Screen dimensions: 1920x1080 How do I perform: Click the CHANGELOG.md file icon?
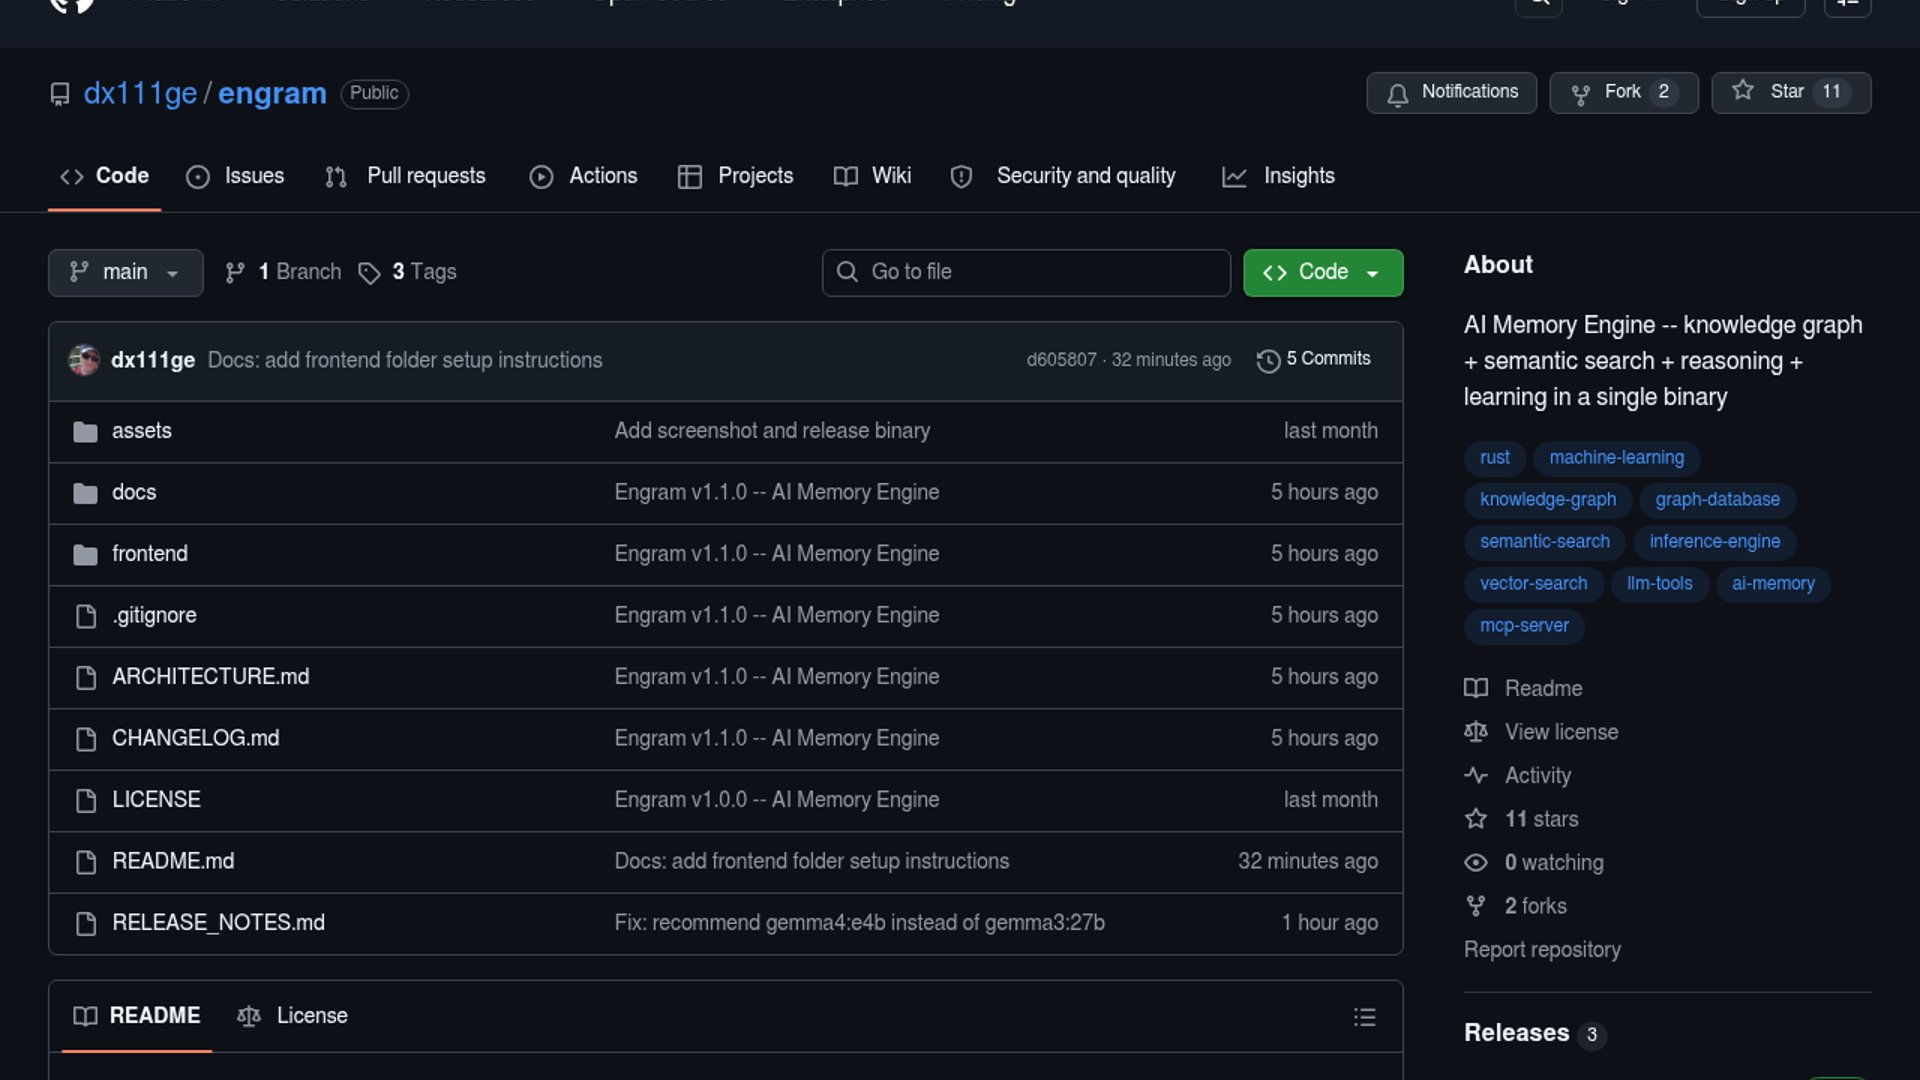86,739
